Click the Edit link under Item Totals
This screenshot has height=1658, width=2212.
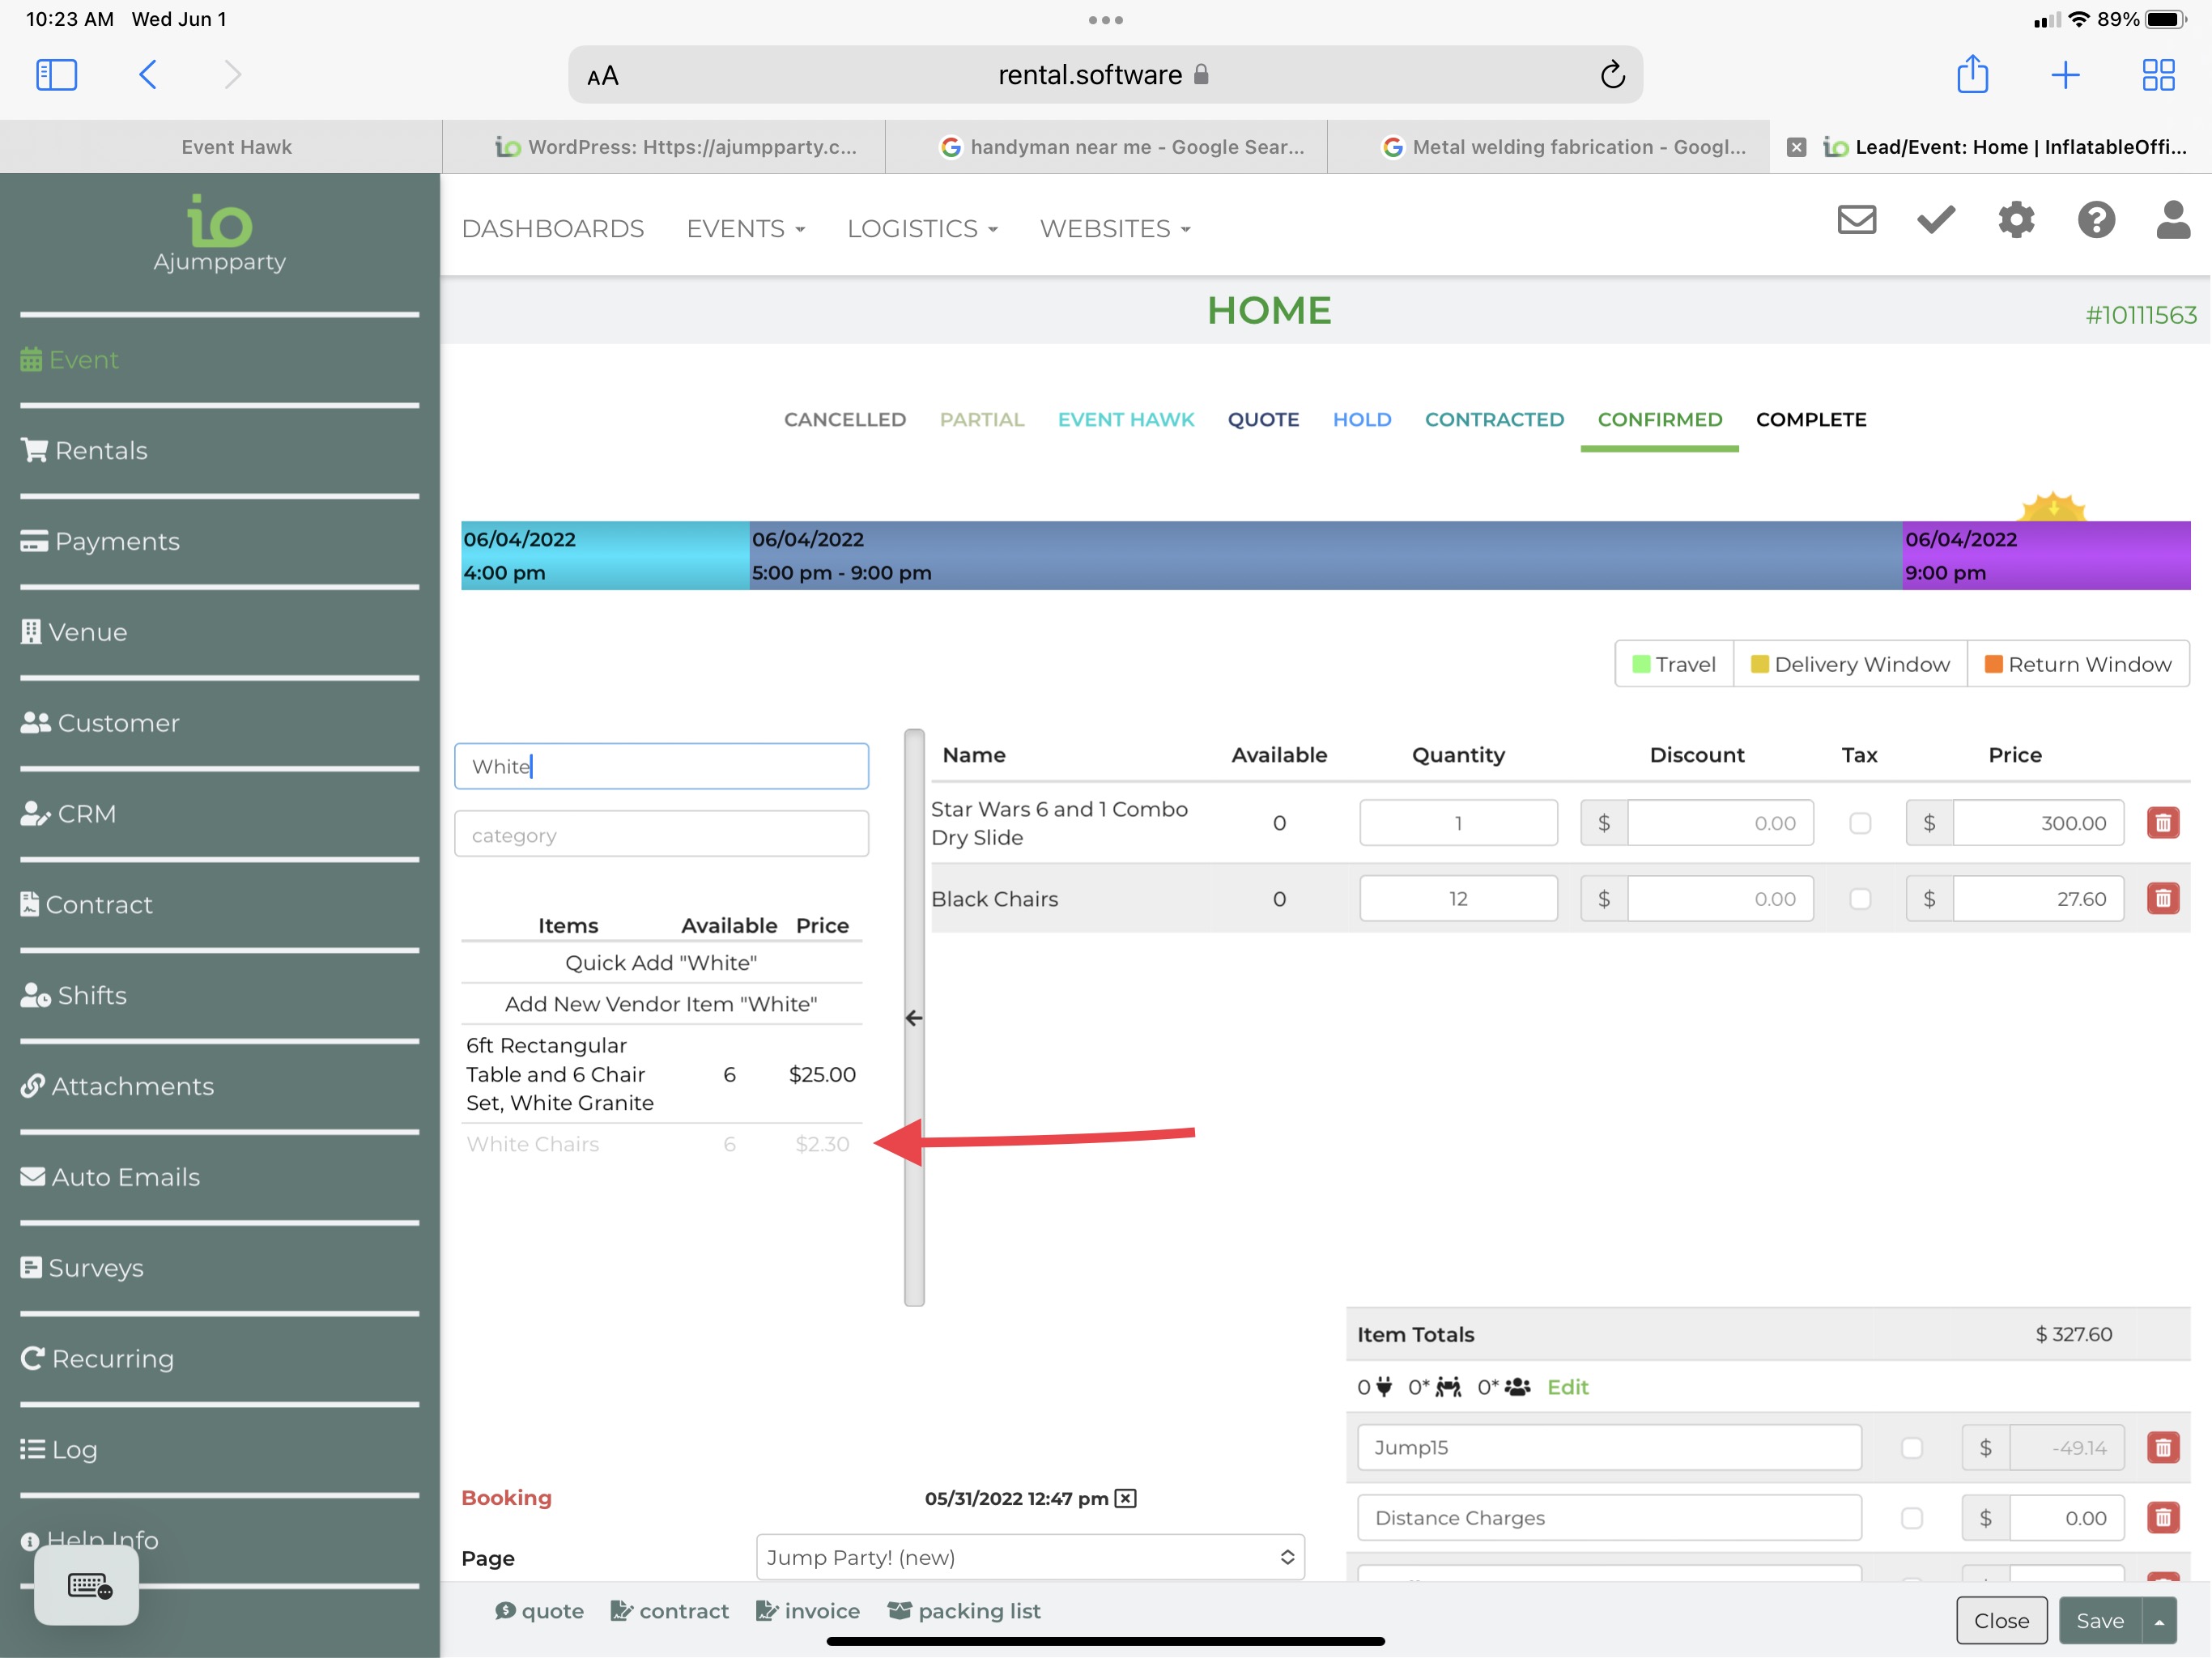click(x=1567, y=1387)
